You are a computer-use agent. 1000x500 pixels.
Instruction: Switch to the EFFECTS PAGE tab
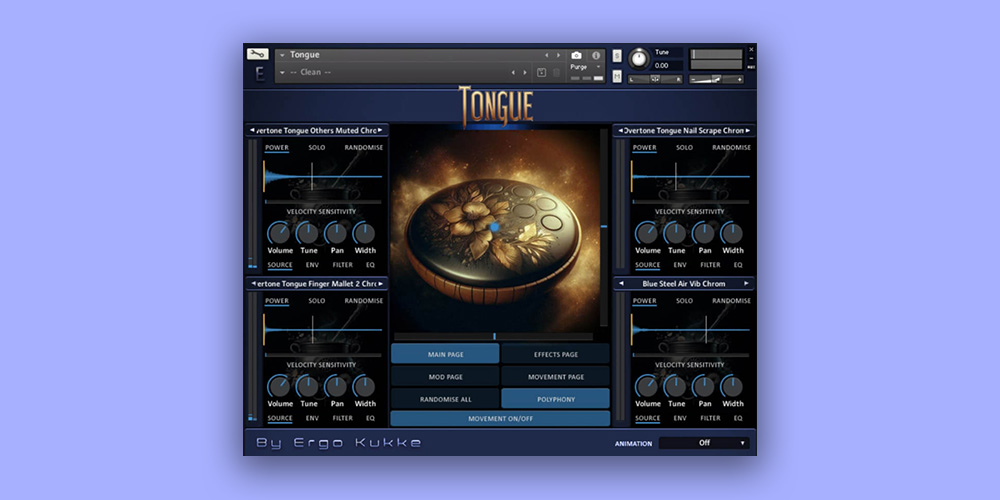click(555, 354)
